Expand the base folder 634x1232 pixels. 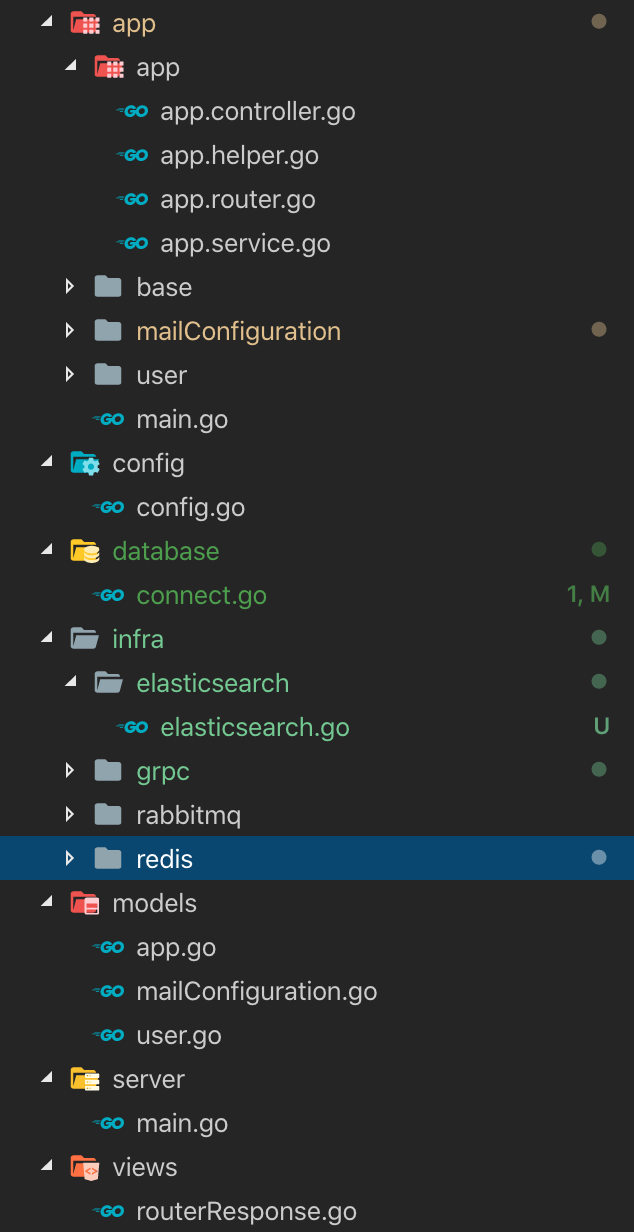click(x=69, y=286)
